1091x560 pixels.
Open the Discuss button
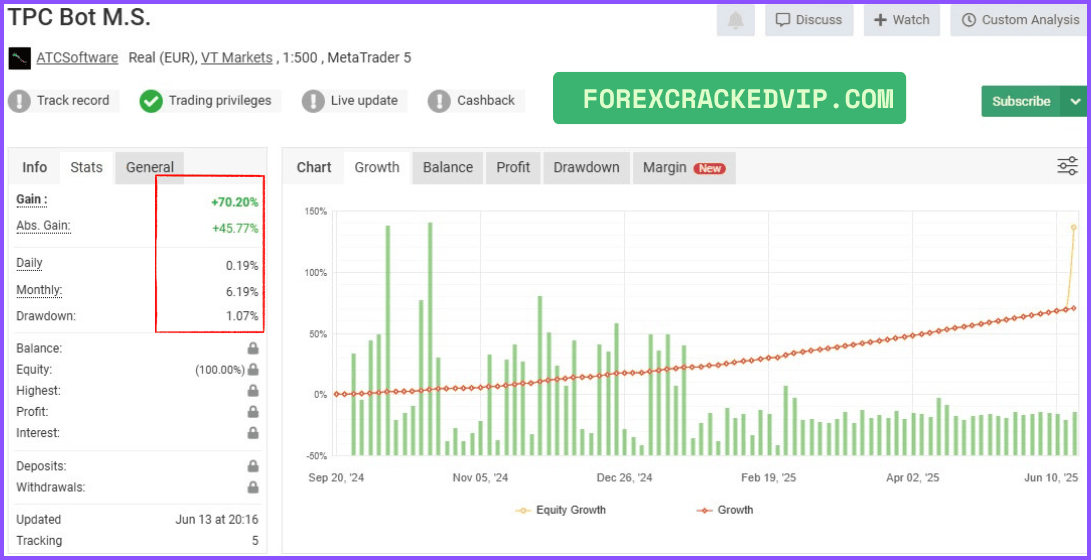point(809,20)
